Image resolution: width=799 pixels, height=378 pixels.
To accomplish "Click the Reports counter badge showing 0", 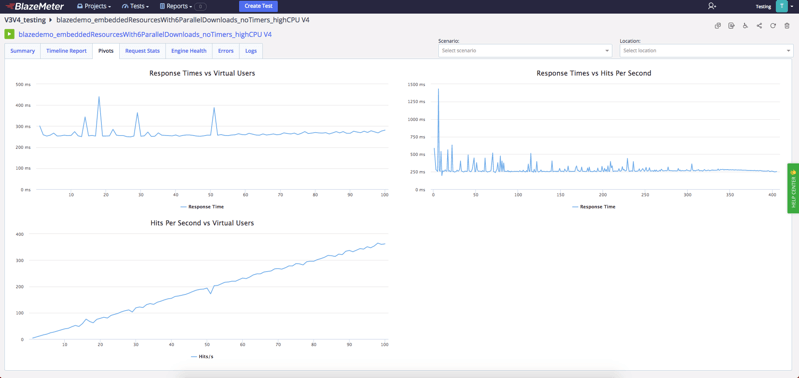I will coord(200,7).
